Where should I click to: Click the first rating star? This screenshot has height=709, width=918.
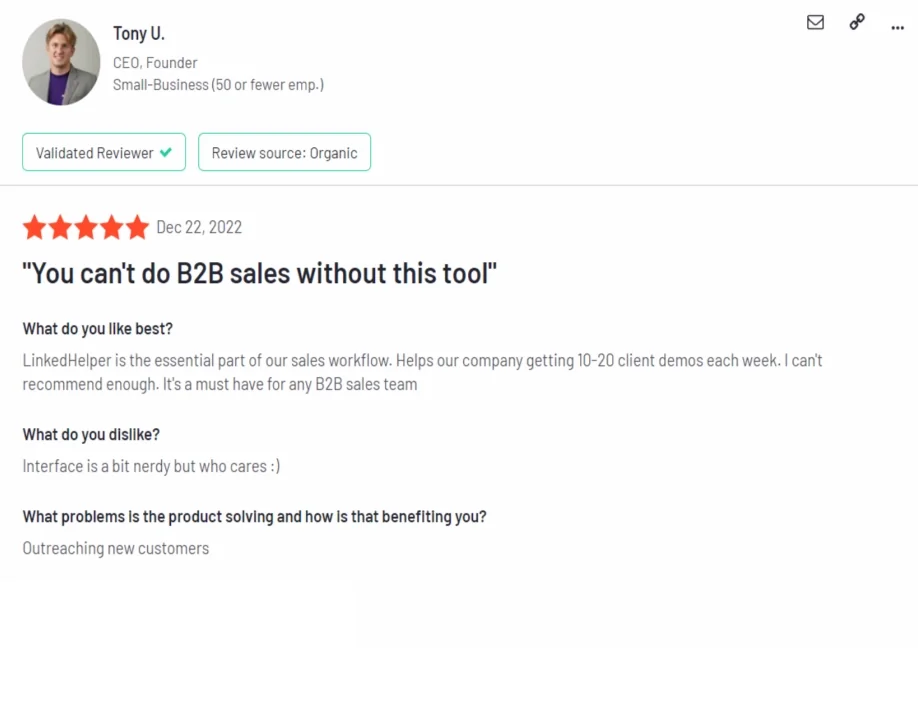coord(34,228)
